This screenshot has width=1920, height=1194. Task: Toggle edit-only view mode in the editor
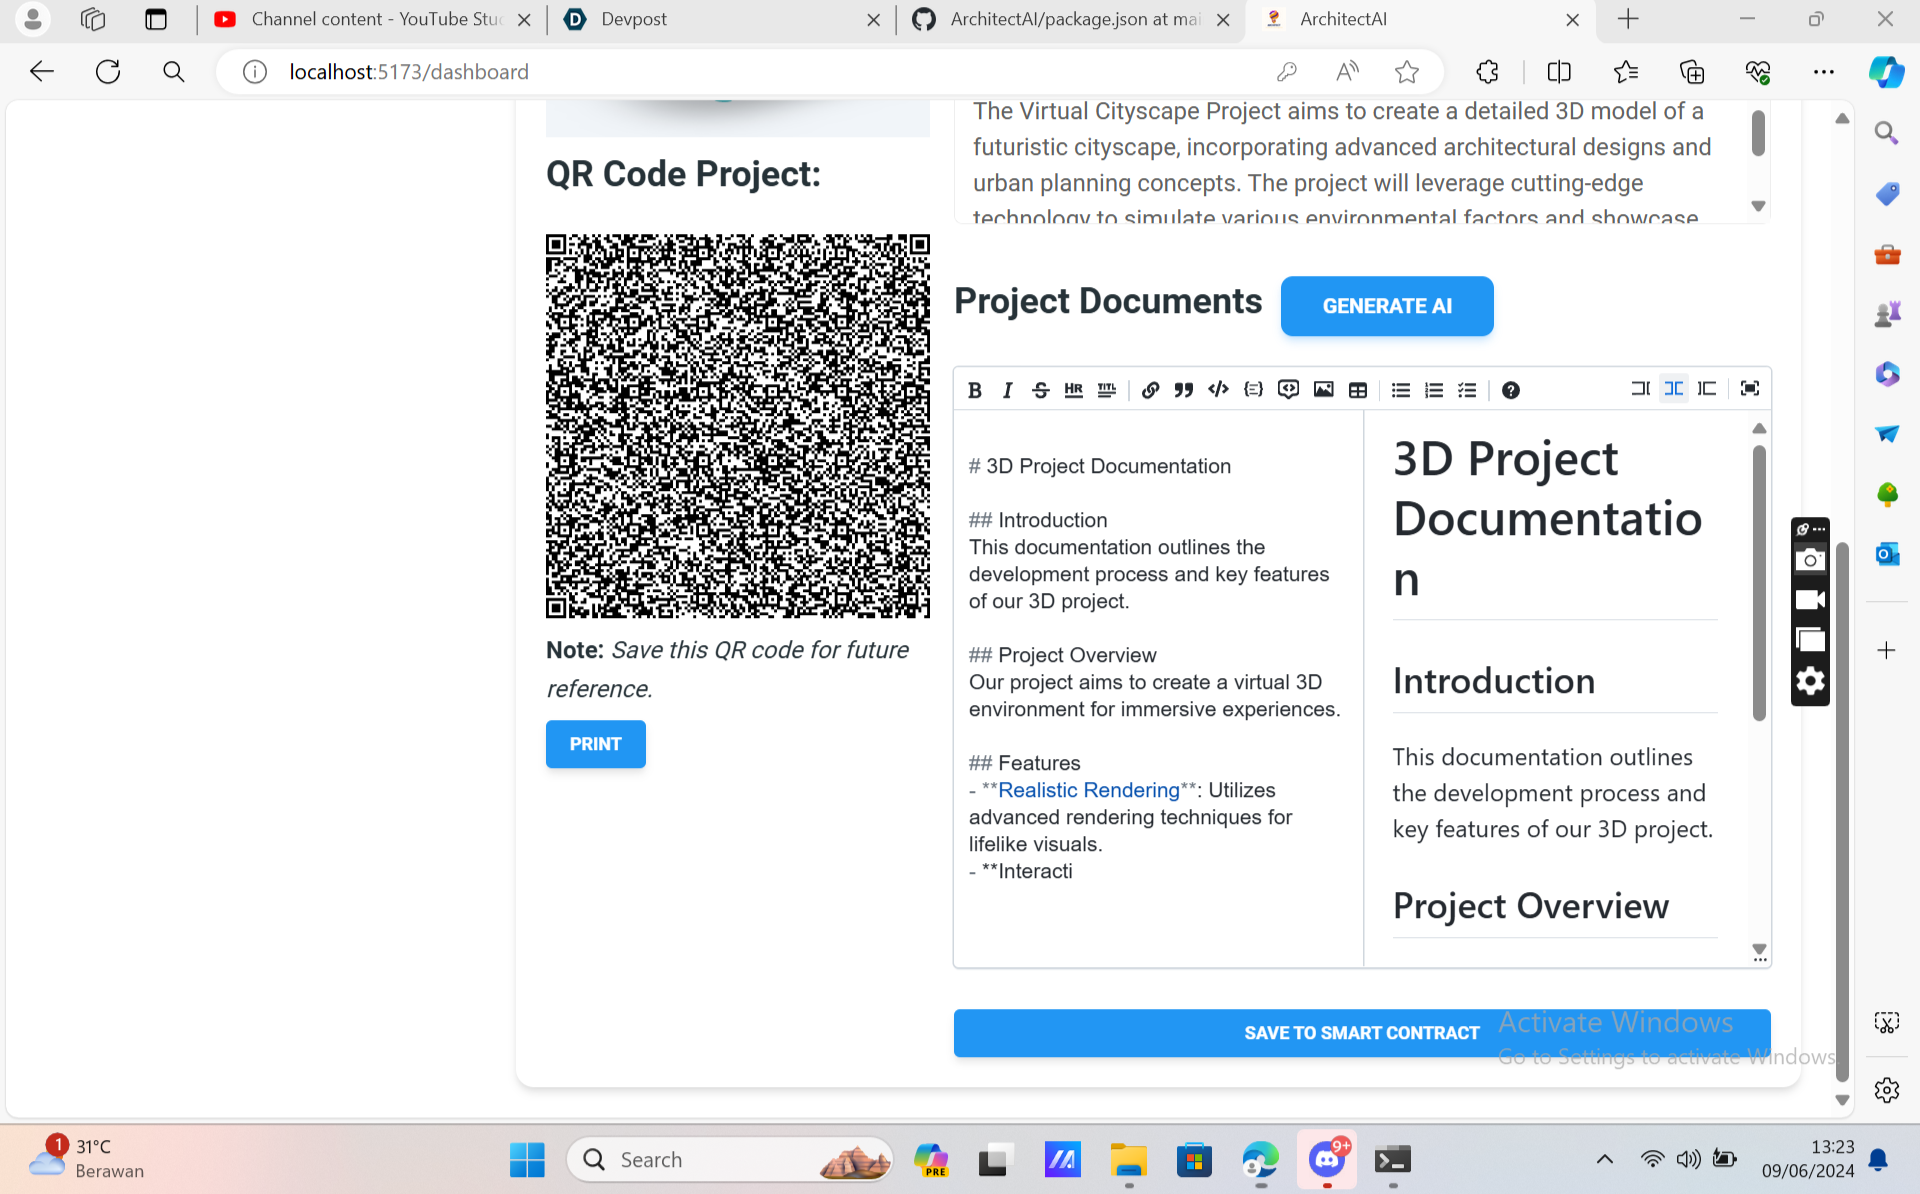click(x=1640, y=389)
